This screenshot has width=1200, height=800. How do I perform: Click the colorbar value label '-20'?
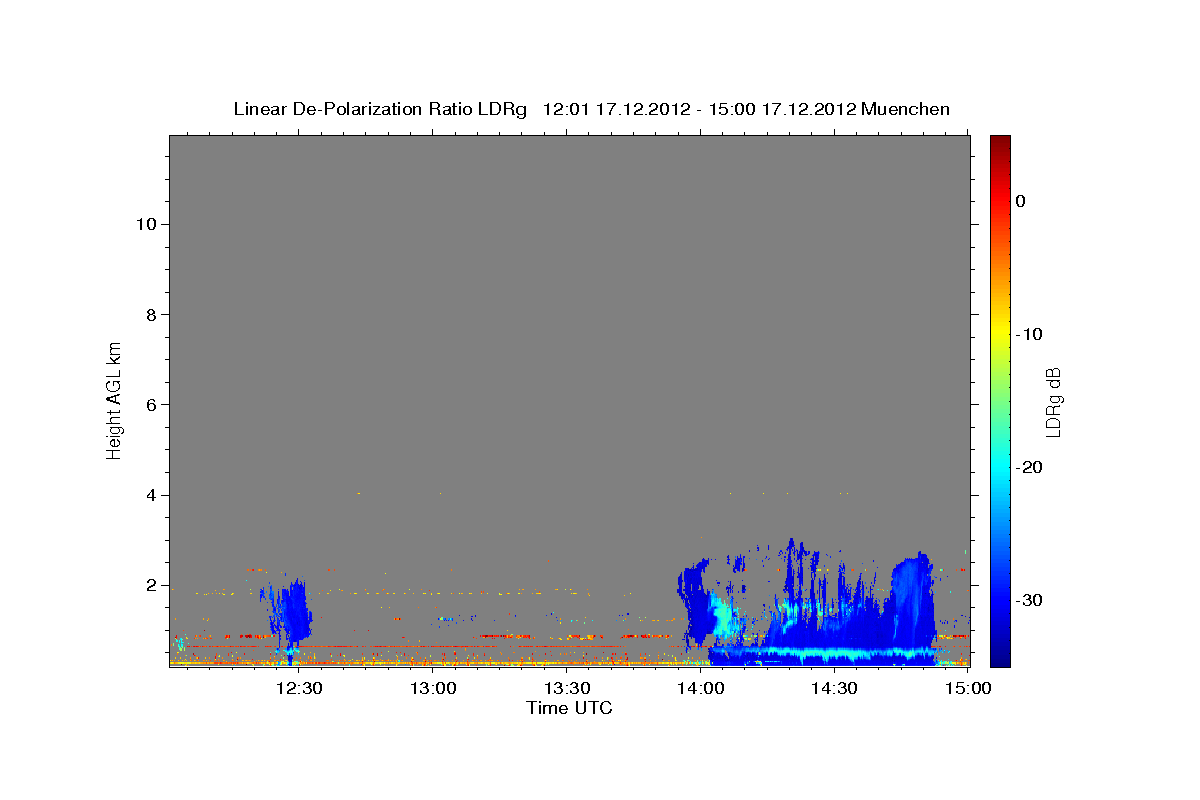tap(1030, 467)
